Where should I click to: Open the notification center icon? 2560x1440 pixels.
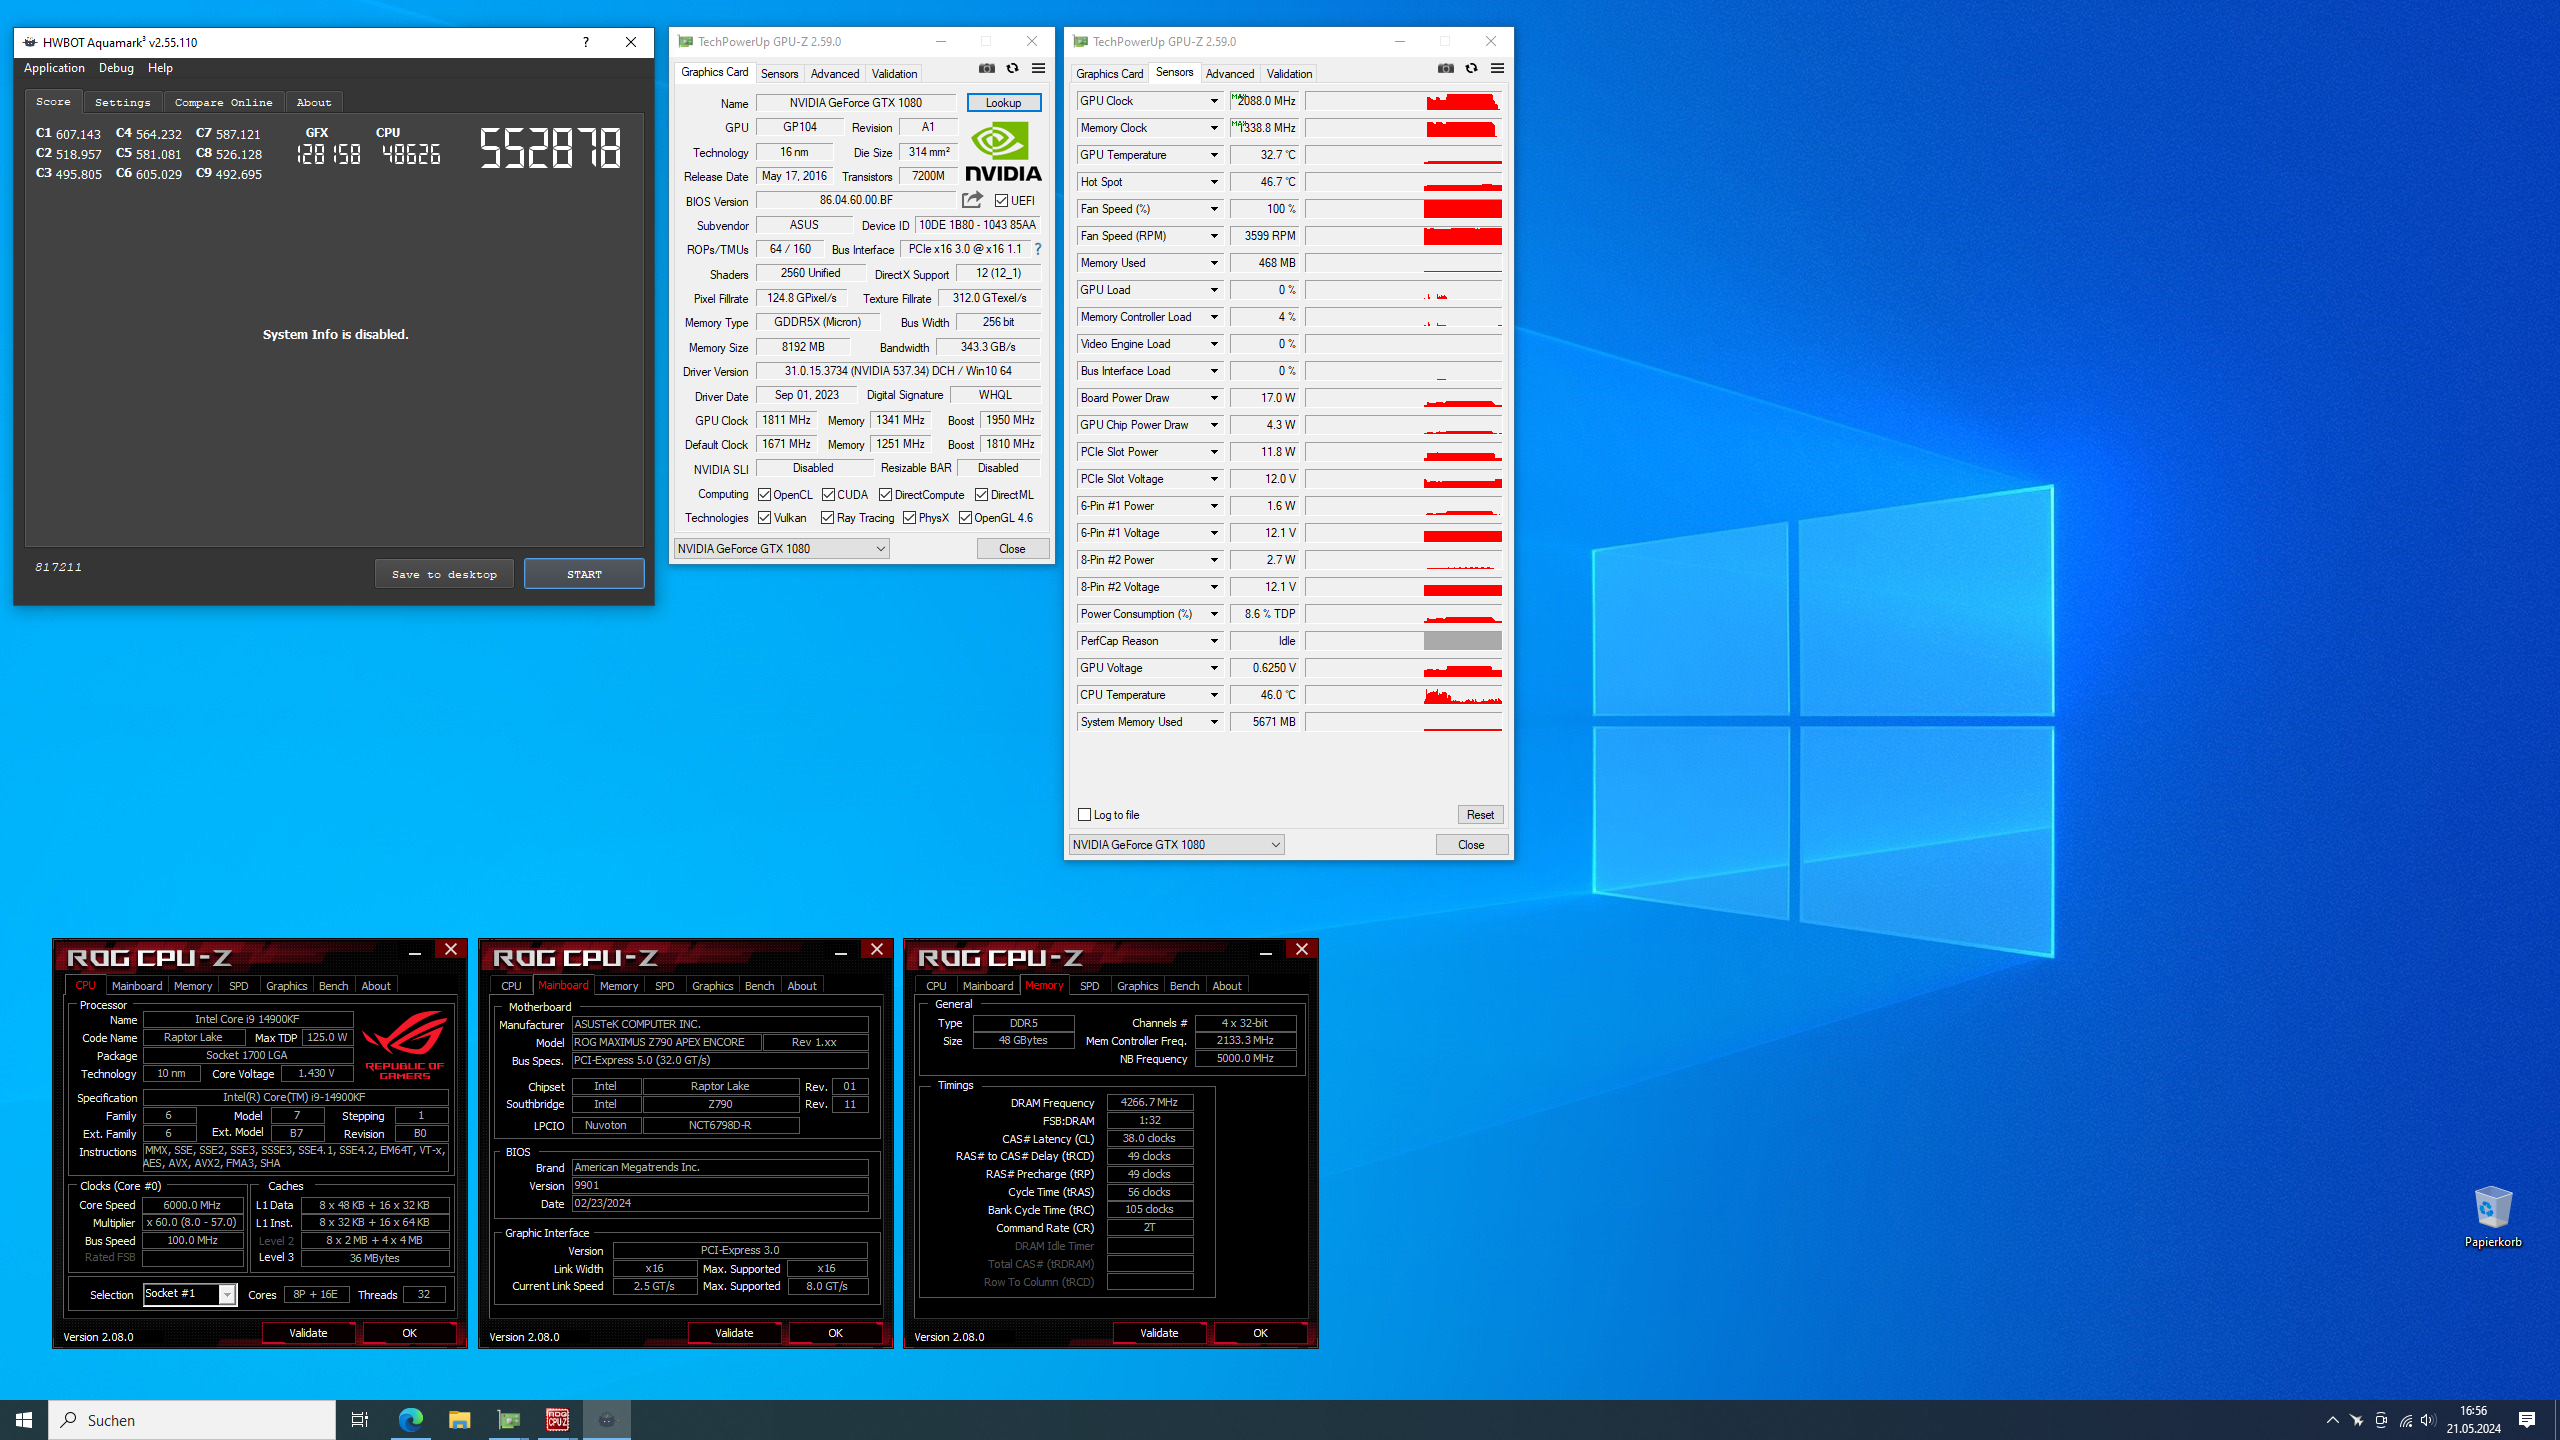click(x=2527, y=1420)
